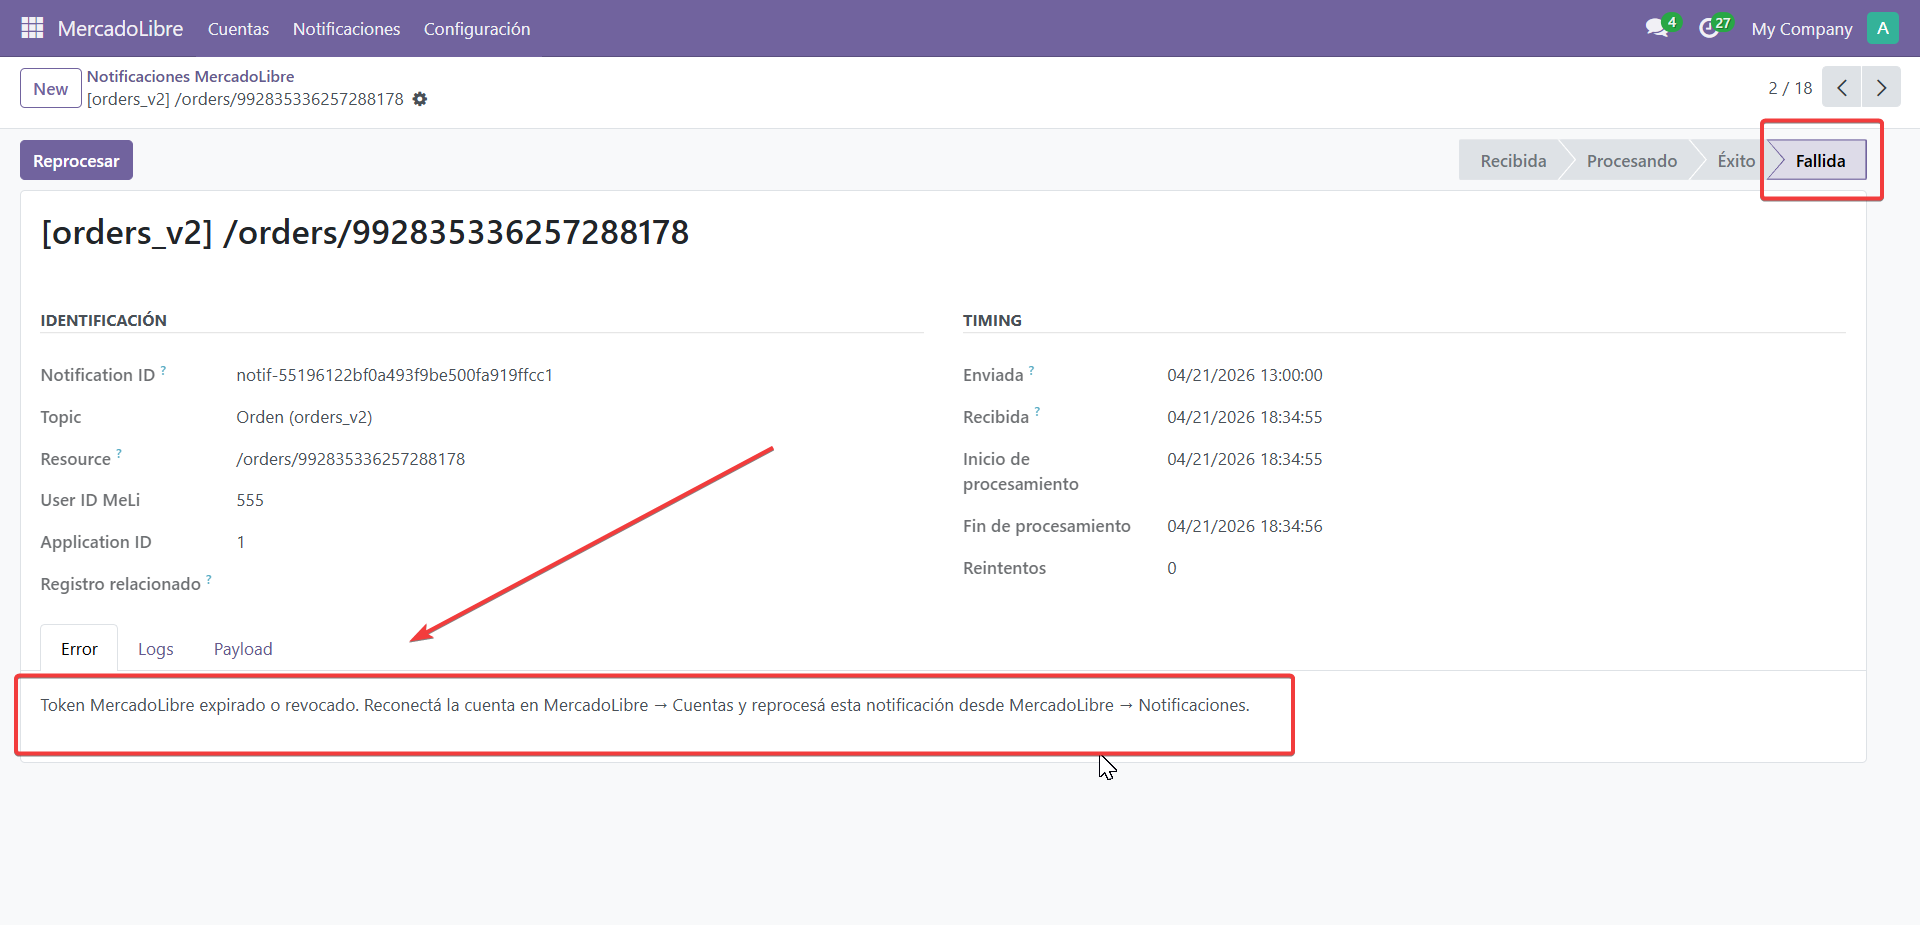The width and height of the screenshot is (1920, 925).
Task: Show help tooltip next to Notification ID
Action: (x=163, y=370)
